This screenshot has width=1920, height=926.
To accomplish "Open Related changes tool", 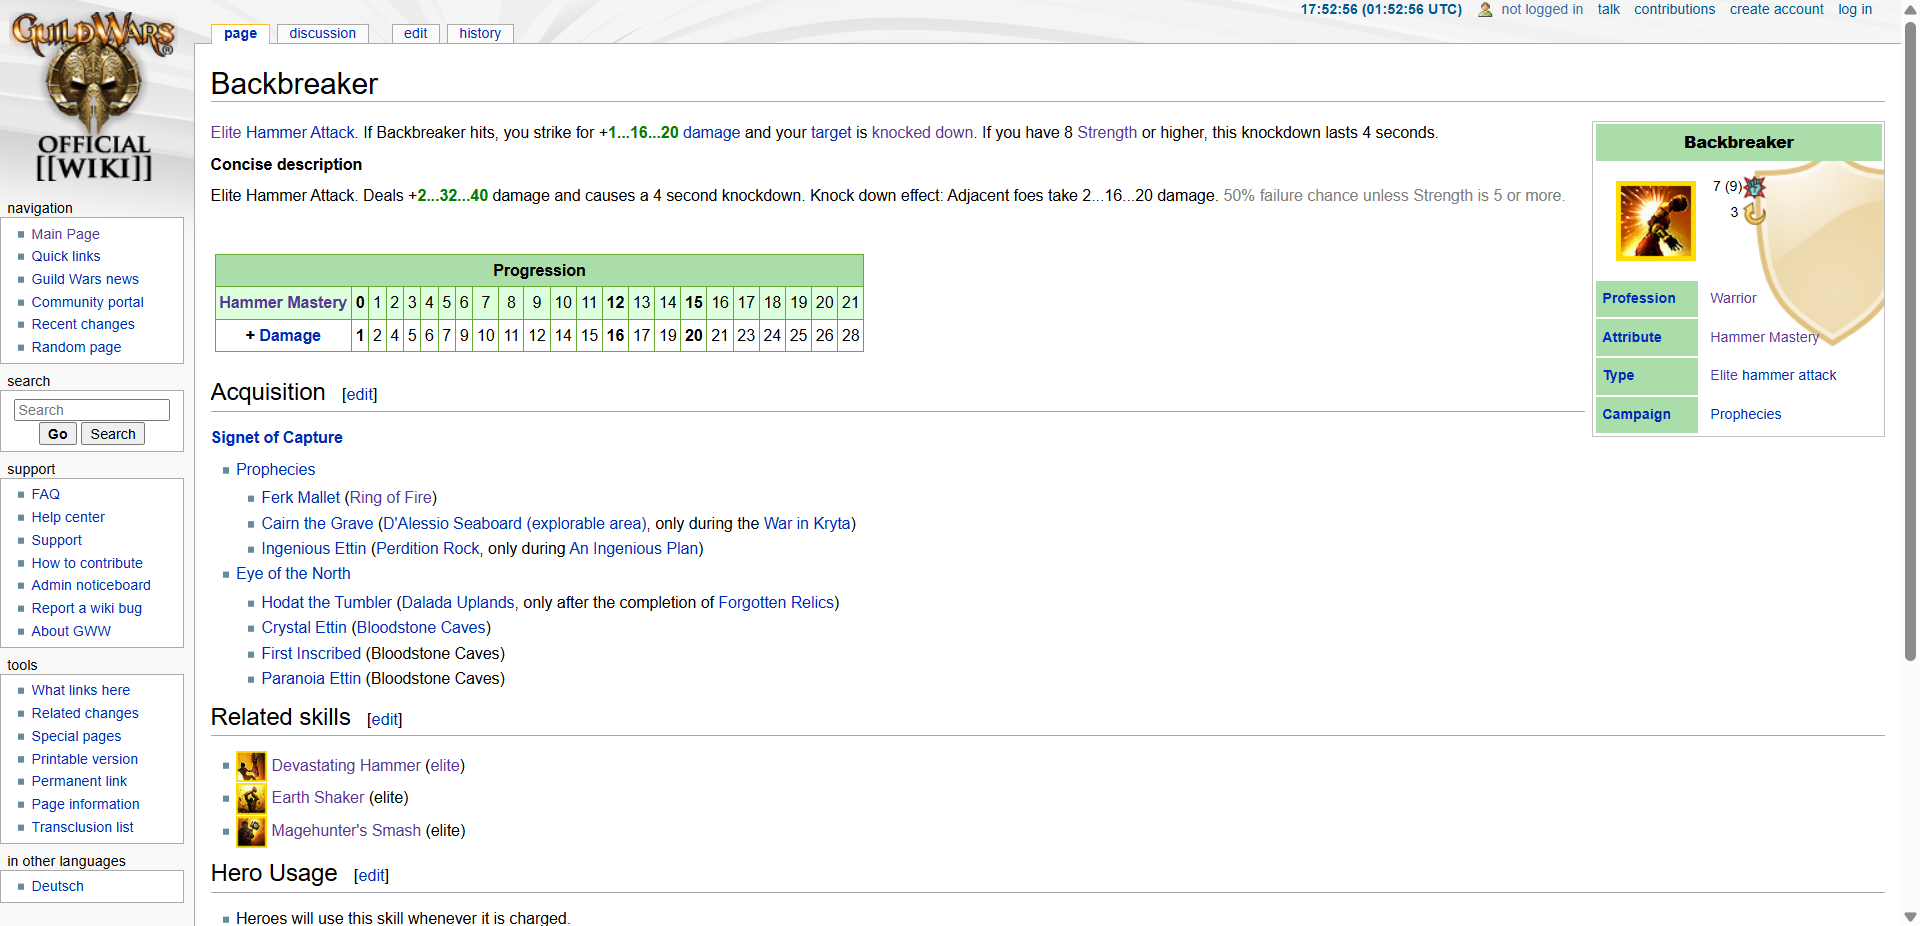I will coord(85,713).
